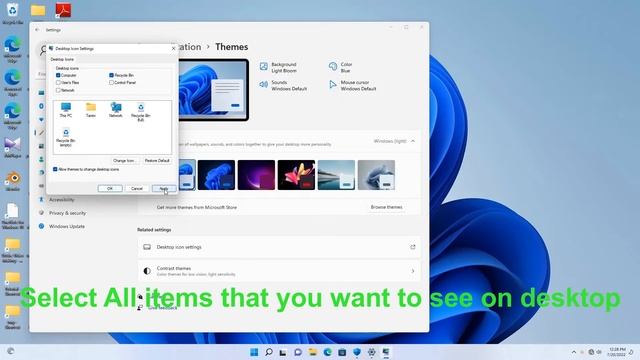
Task: Click the text document icon on the desktop
Action: pyautogui.click(x=13, y=216)
